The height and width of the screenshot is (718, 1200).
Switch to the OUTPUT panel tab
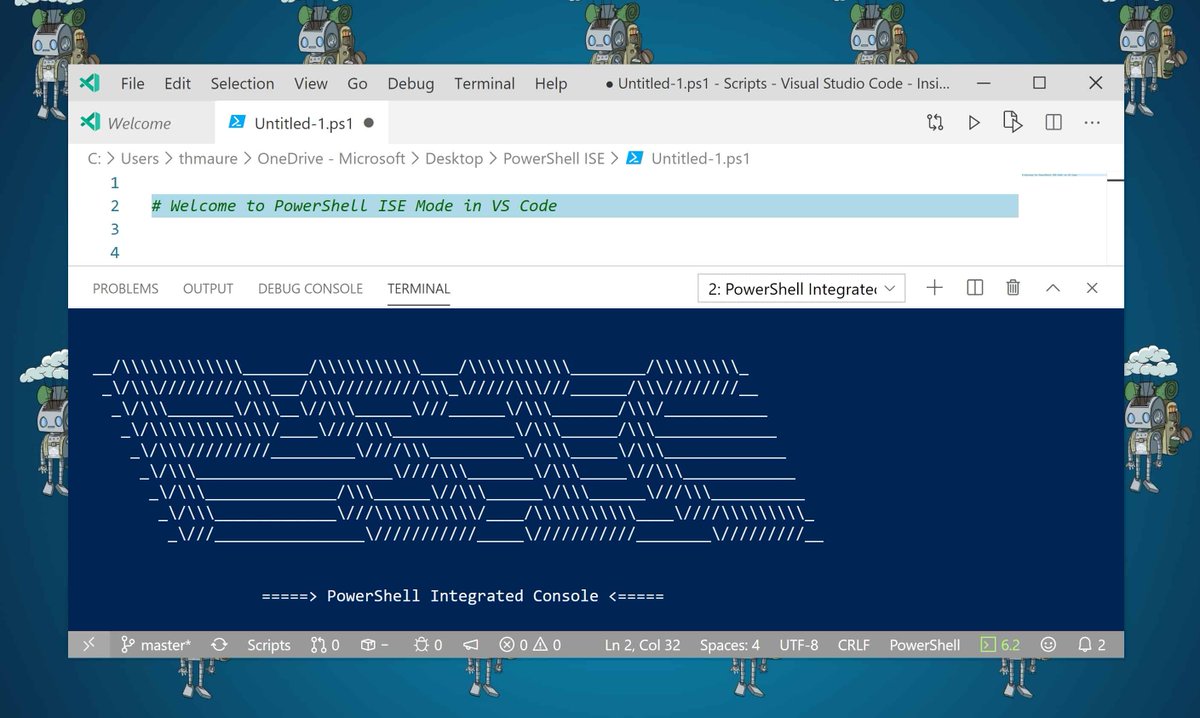click(208, 288)
